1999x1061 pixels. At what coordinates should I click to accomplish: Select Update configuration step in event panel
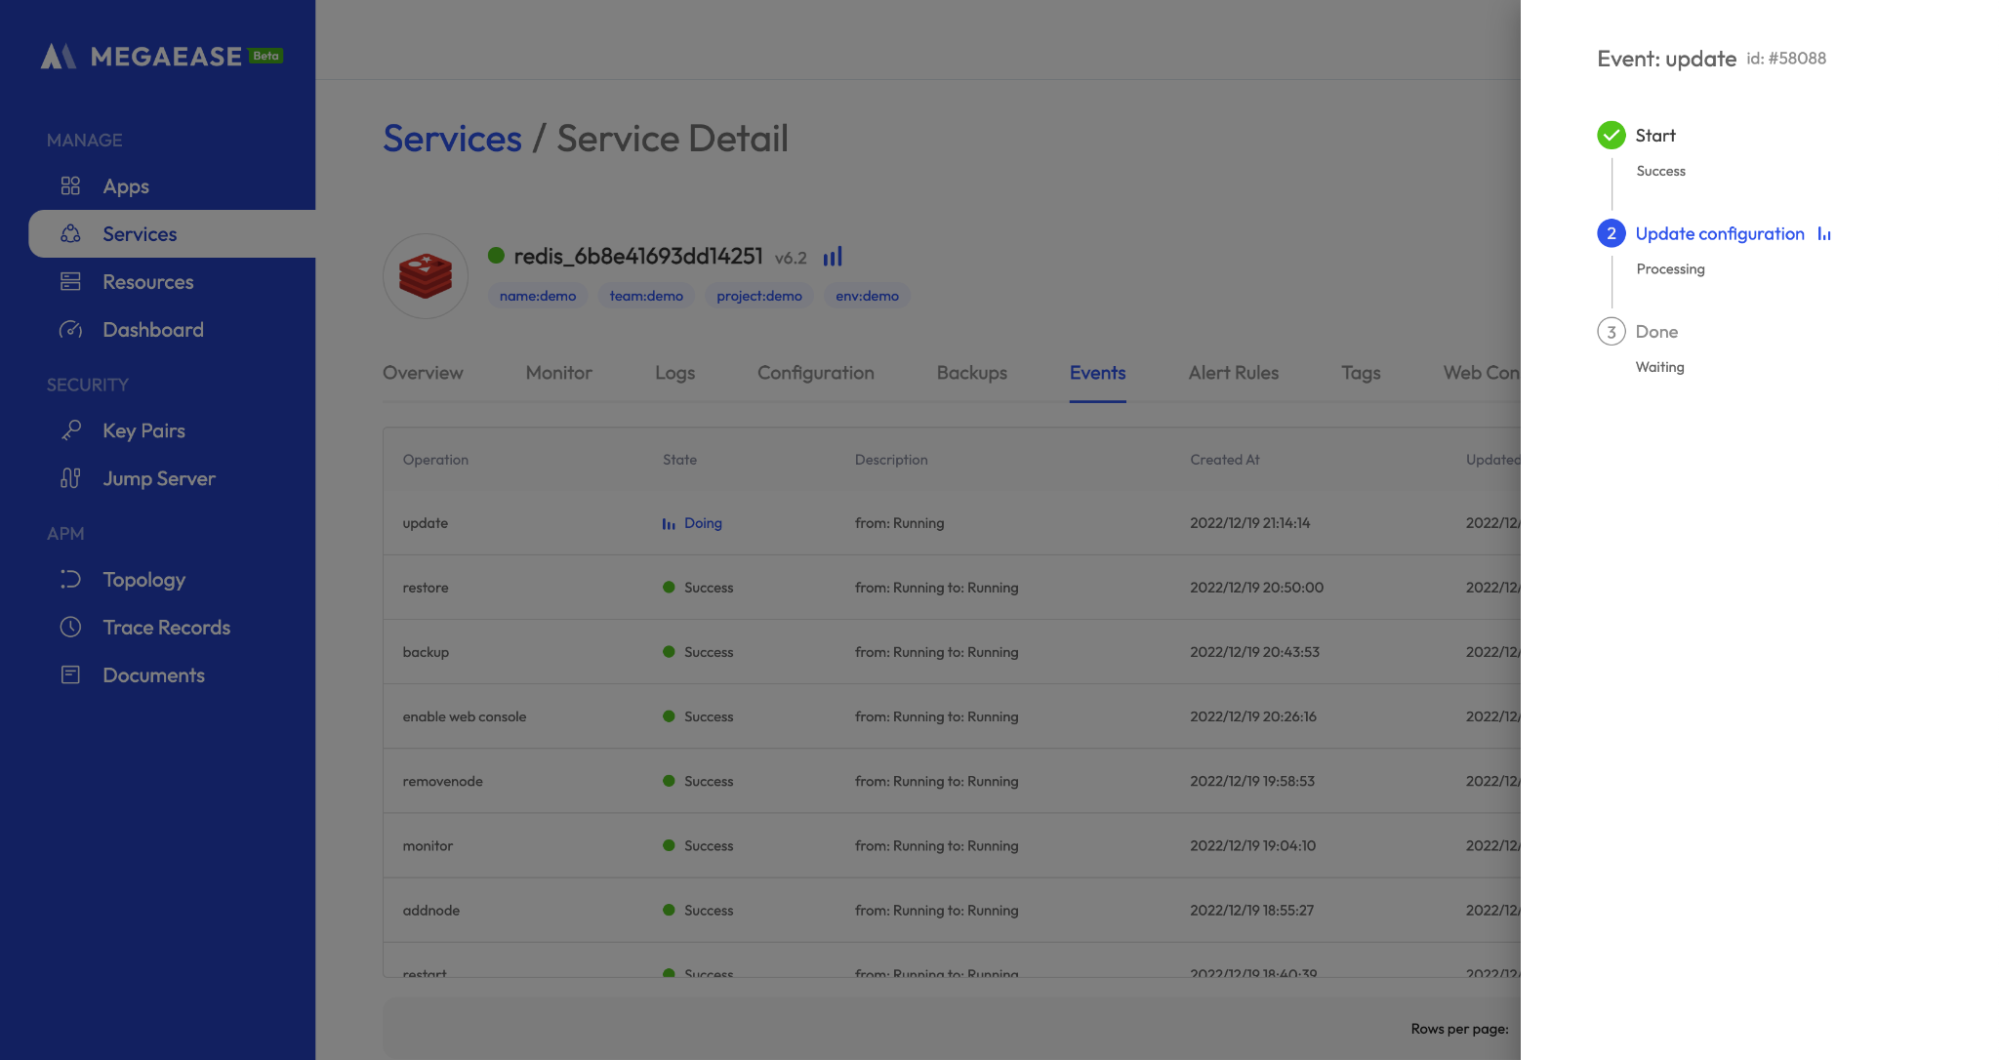(1719, 234)
